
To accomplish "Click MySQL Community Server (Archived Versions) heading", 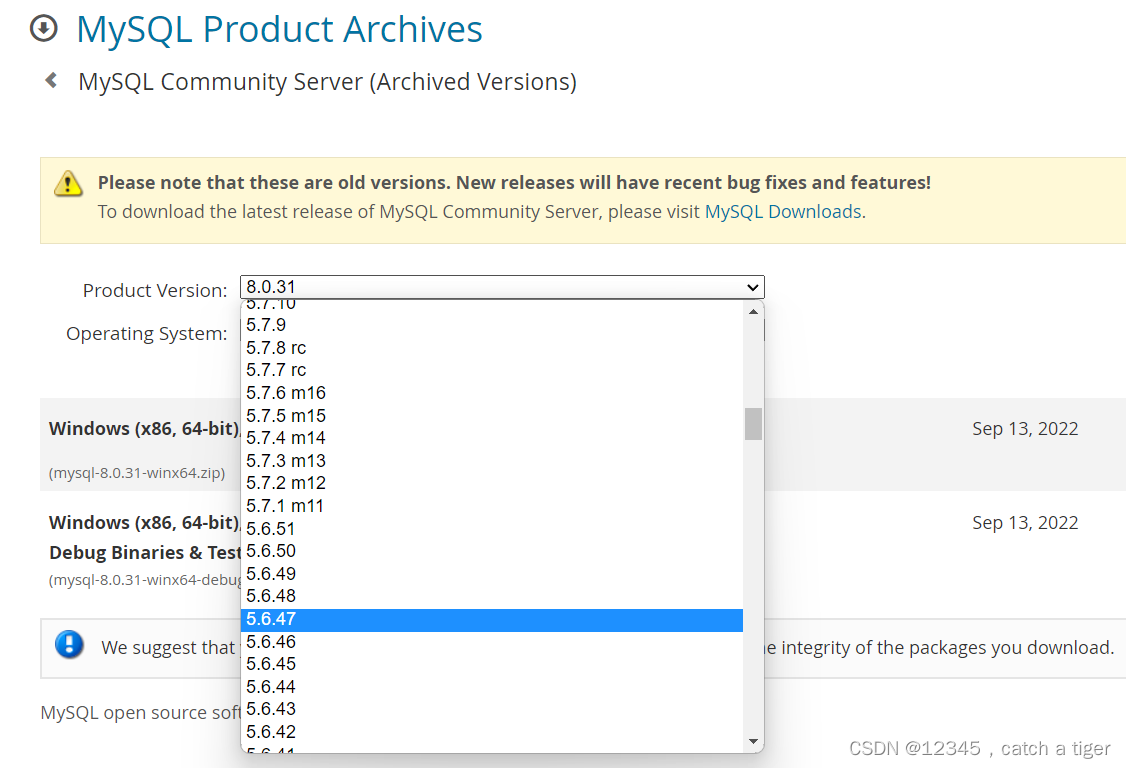I will (x=327, y=82).
